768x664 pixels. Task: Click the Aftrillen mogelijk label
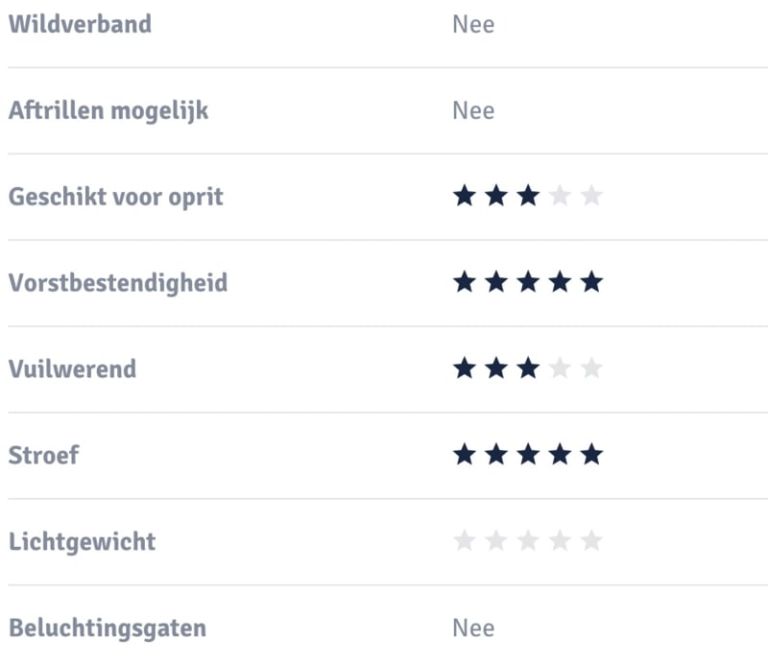click(108, 110)
